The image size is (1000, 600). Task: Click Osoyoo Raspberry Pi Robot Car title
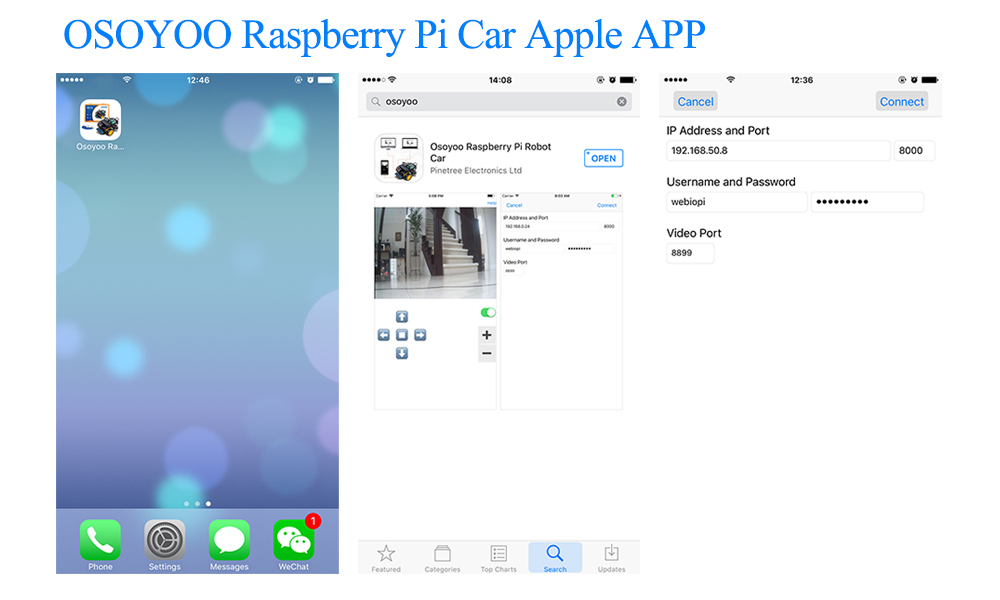tap(490, 152)
